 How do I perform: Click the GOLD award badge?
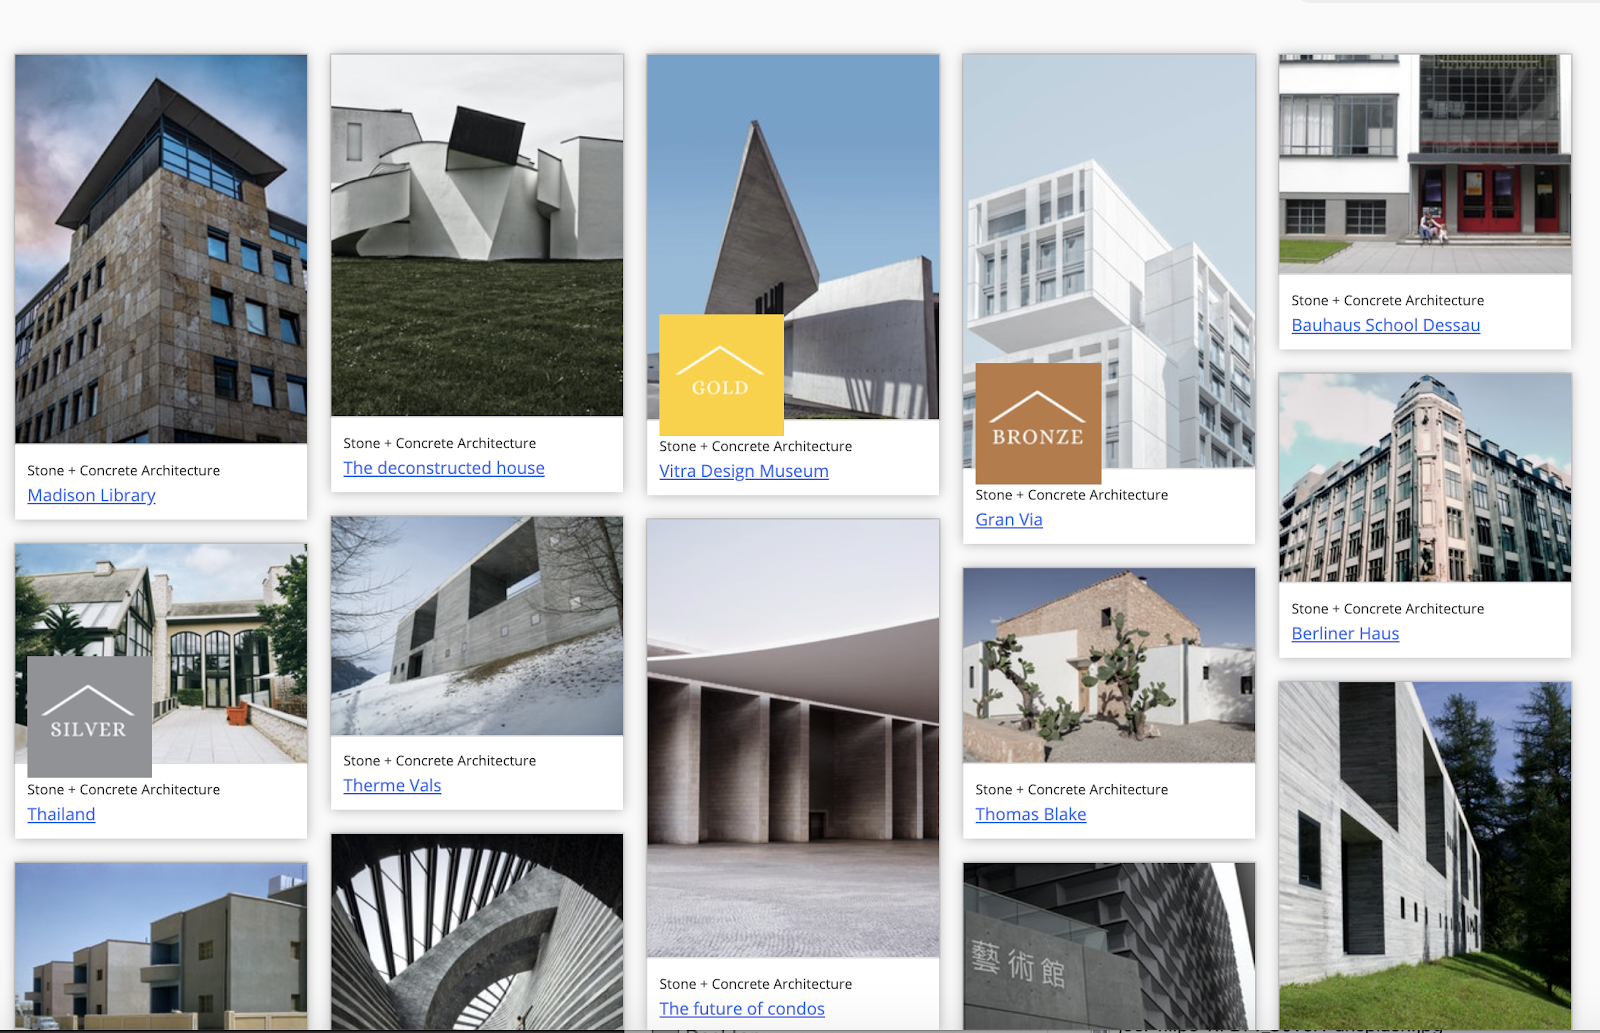[721, 374]
